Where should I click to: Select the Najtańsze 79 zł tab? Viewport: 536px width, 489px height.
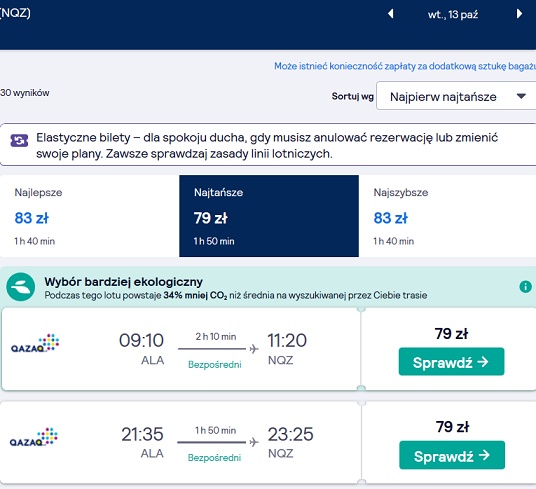269,216
